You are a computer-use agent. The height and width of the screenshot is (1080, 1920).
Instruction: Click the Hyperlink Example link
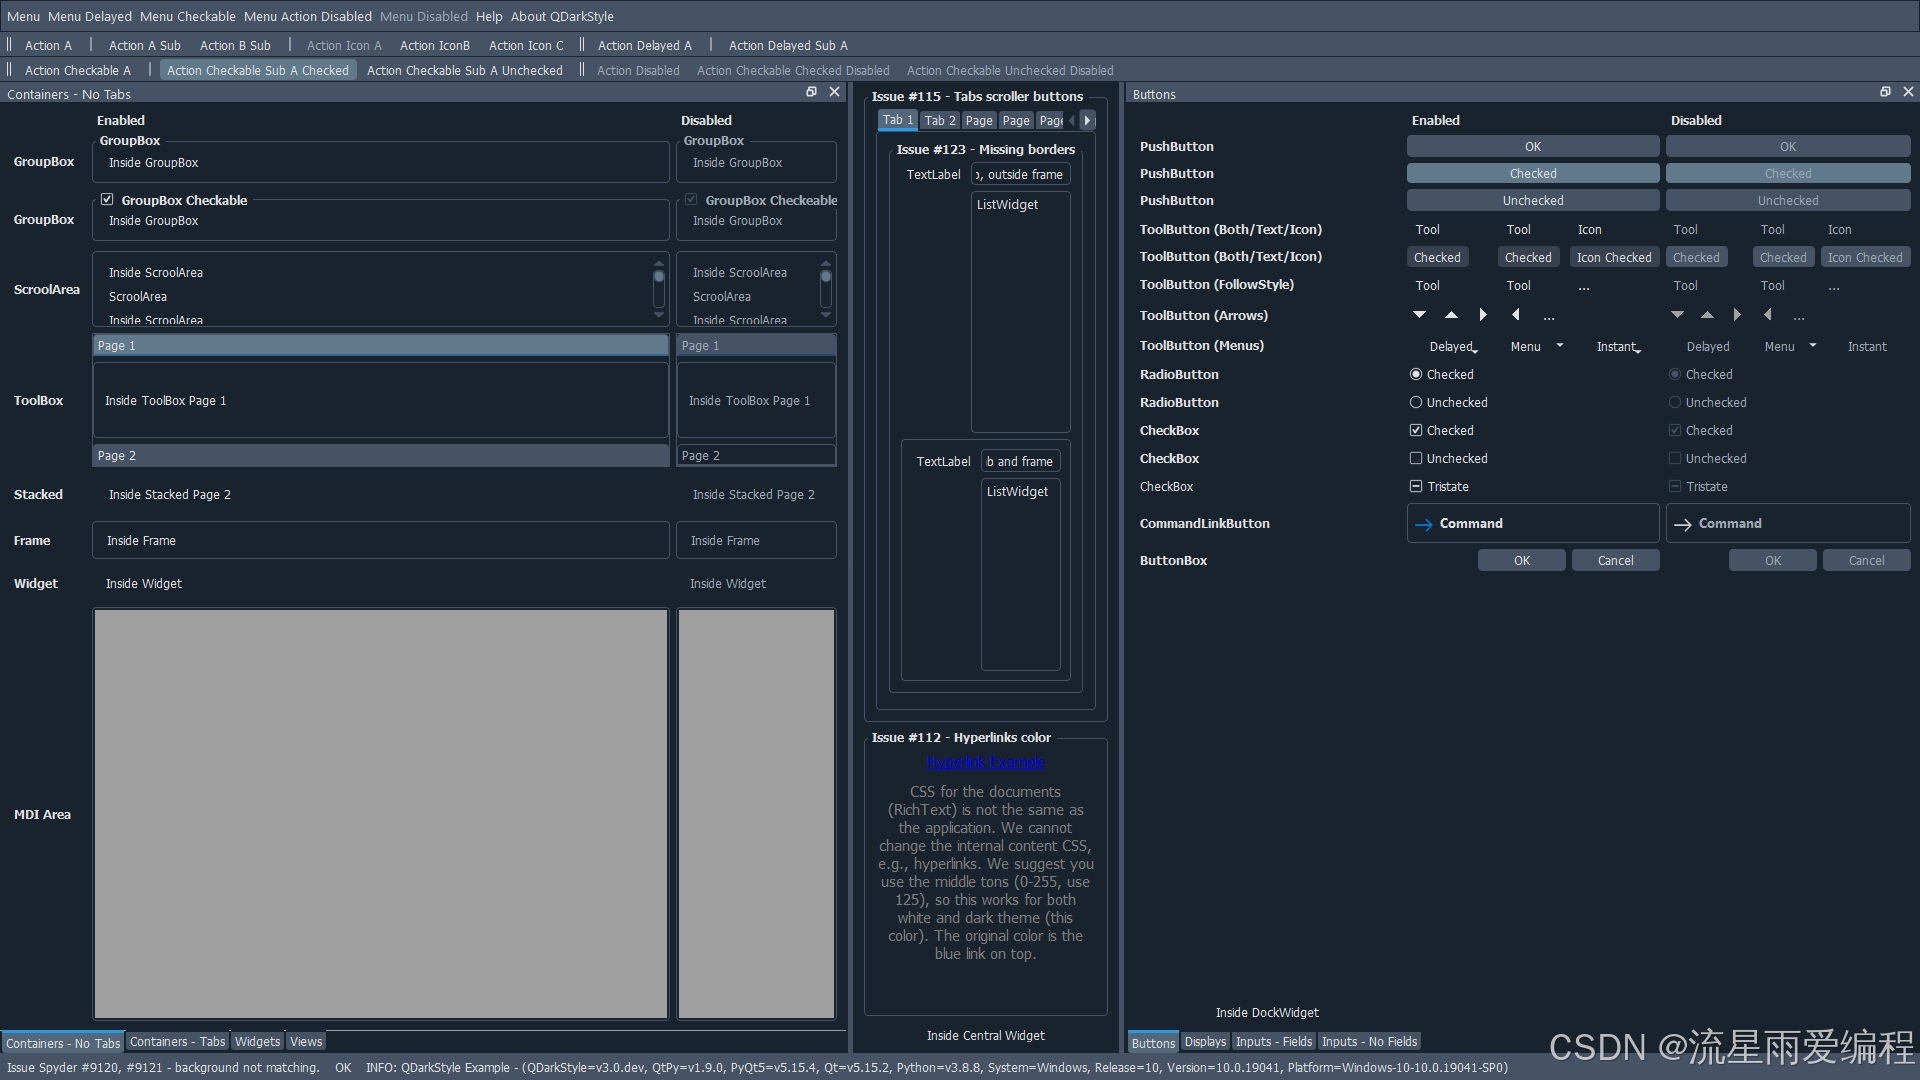pyautogui.click(x=985, y=762)
